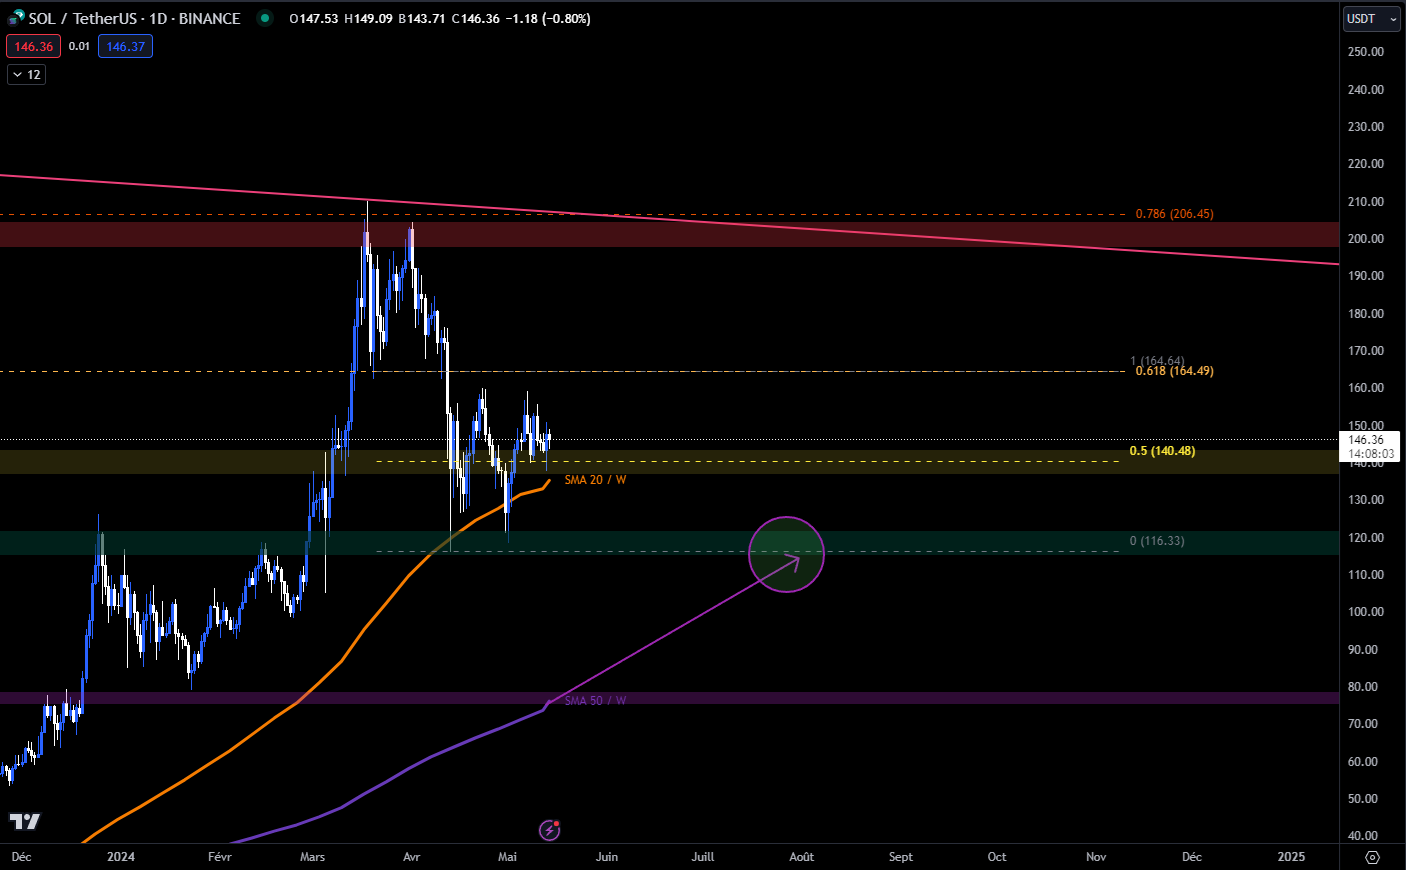Select the 0.618 (164.49) Fibonacci label
The width and height of the screenshot is (1406, 870).
pyautogui.click(x=1174, y=371)
